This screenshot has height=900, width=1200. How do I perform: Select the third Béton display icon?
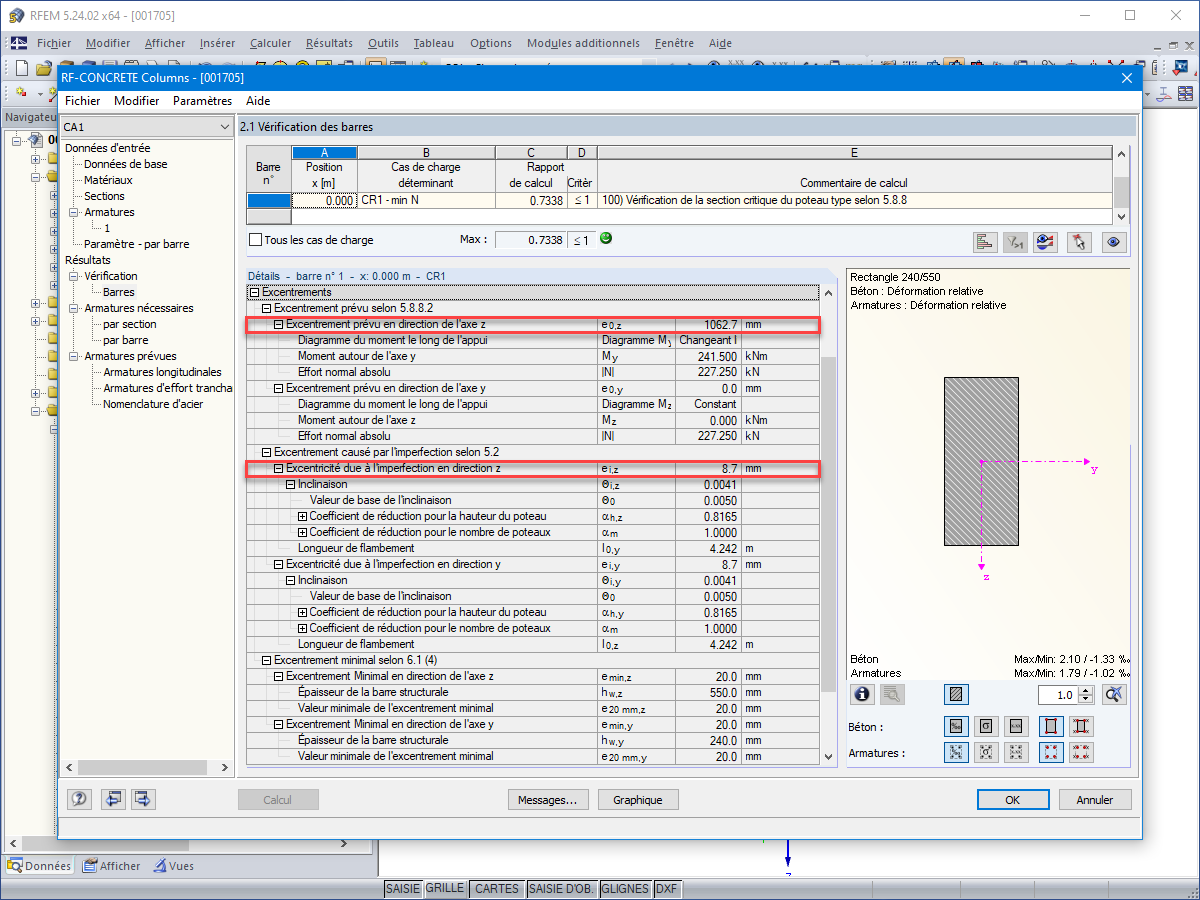(1018, 726)
